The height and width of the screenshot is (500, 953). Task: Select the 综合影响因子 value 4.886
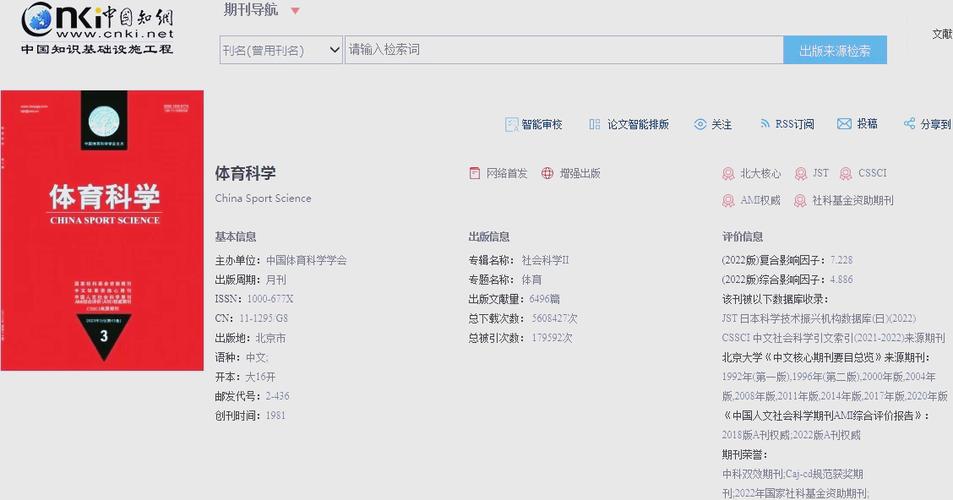click(x=842, y=279)
